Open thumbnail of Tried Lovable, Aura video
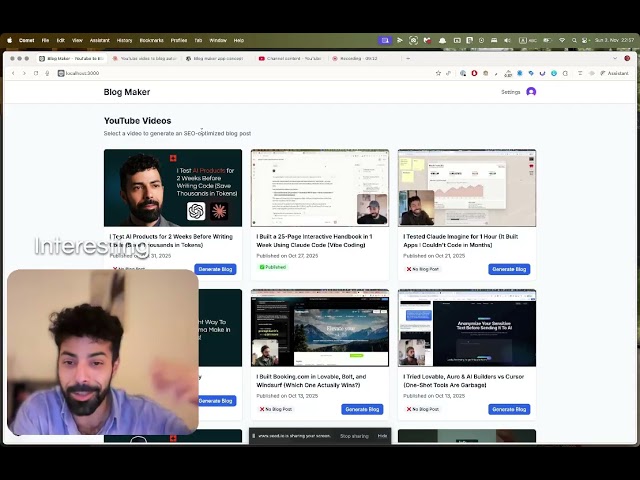 (467, 328)
